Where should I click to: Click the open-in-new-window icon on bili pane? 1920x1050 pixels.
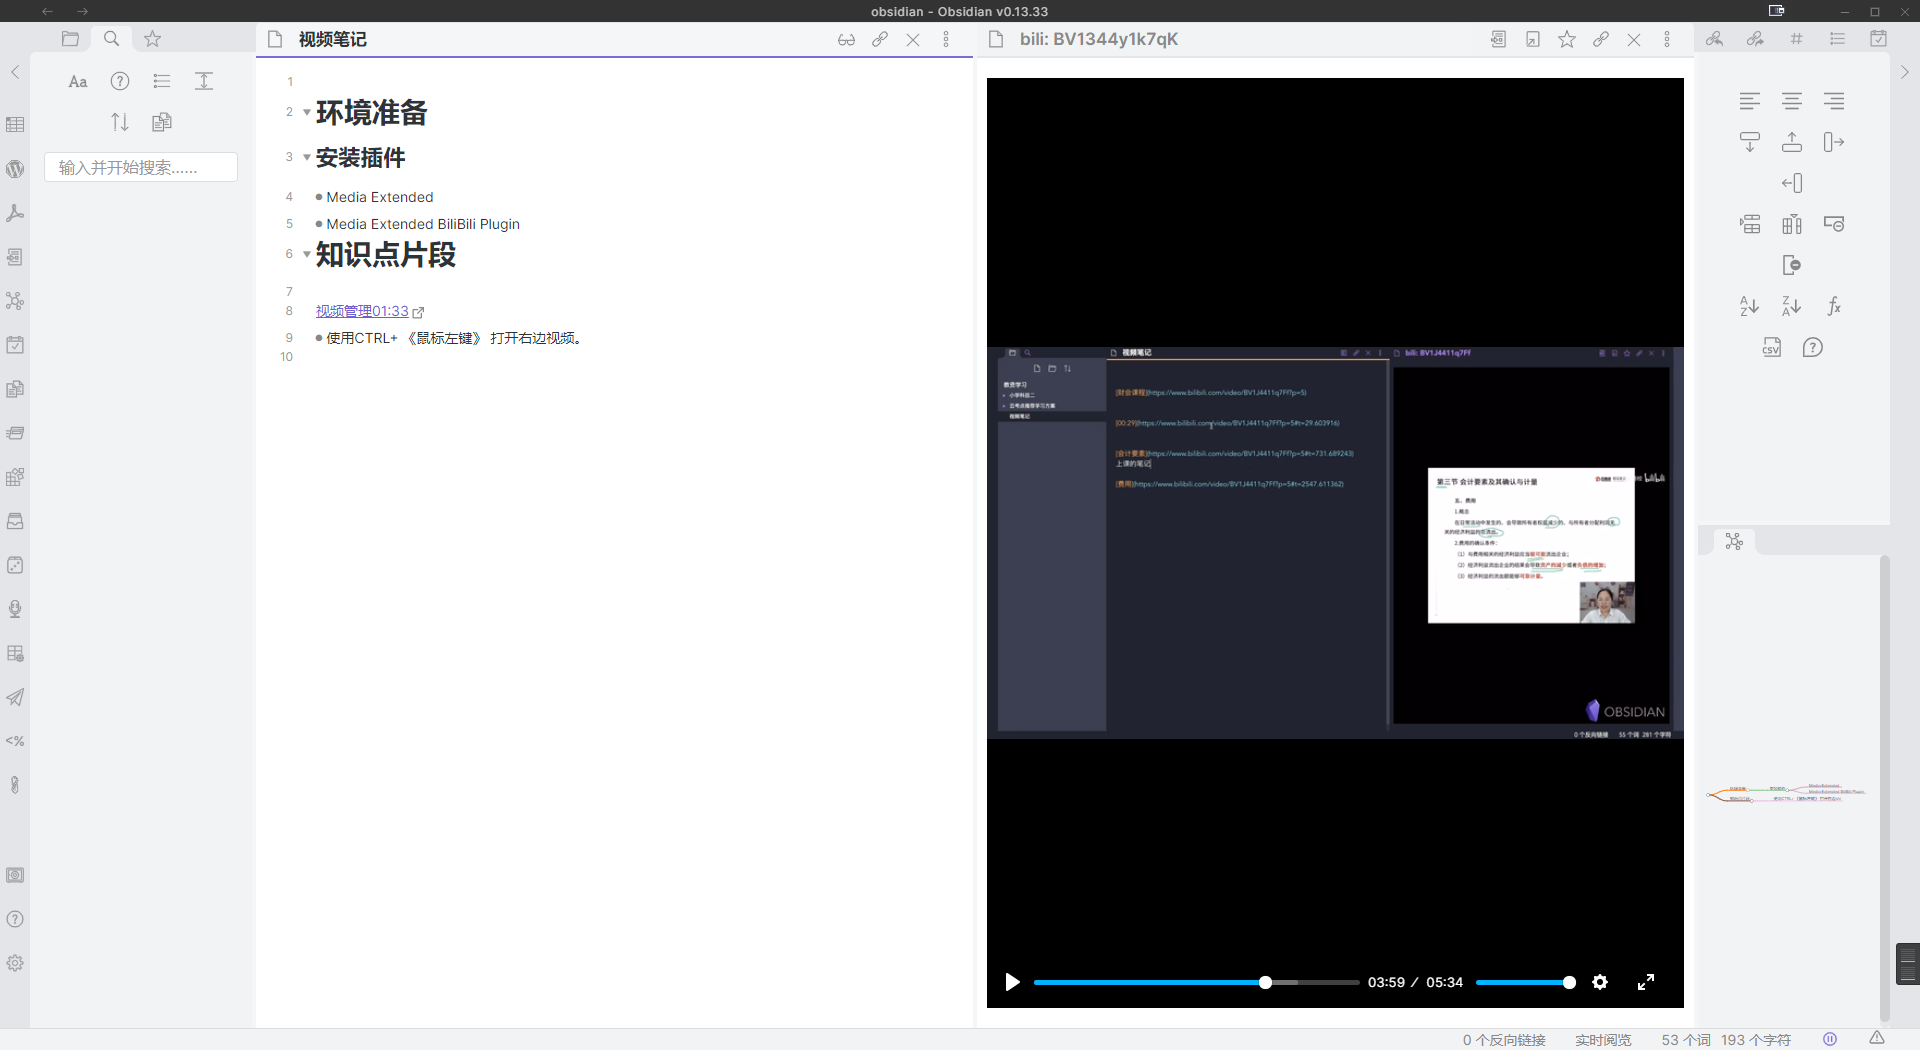click(x=1532, y=40)
